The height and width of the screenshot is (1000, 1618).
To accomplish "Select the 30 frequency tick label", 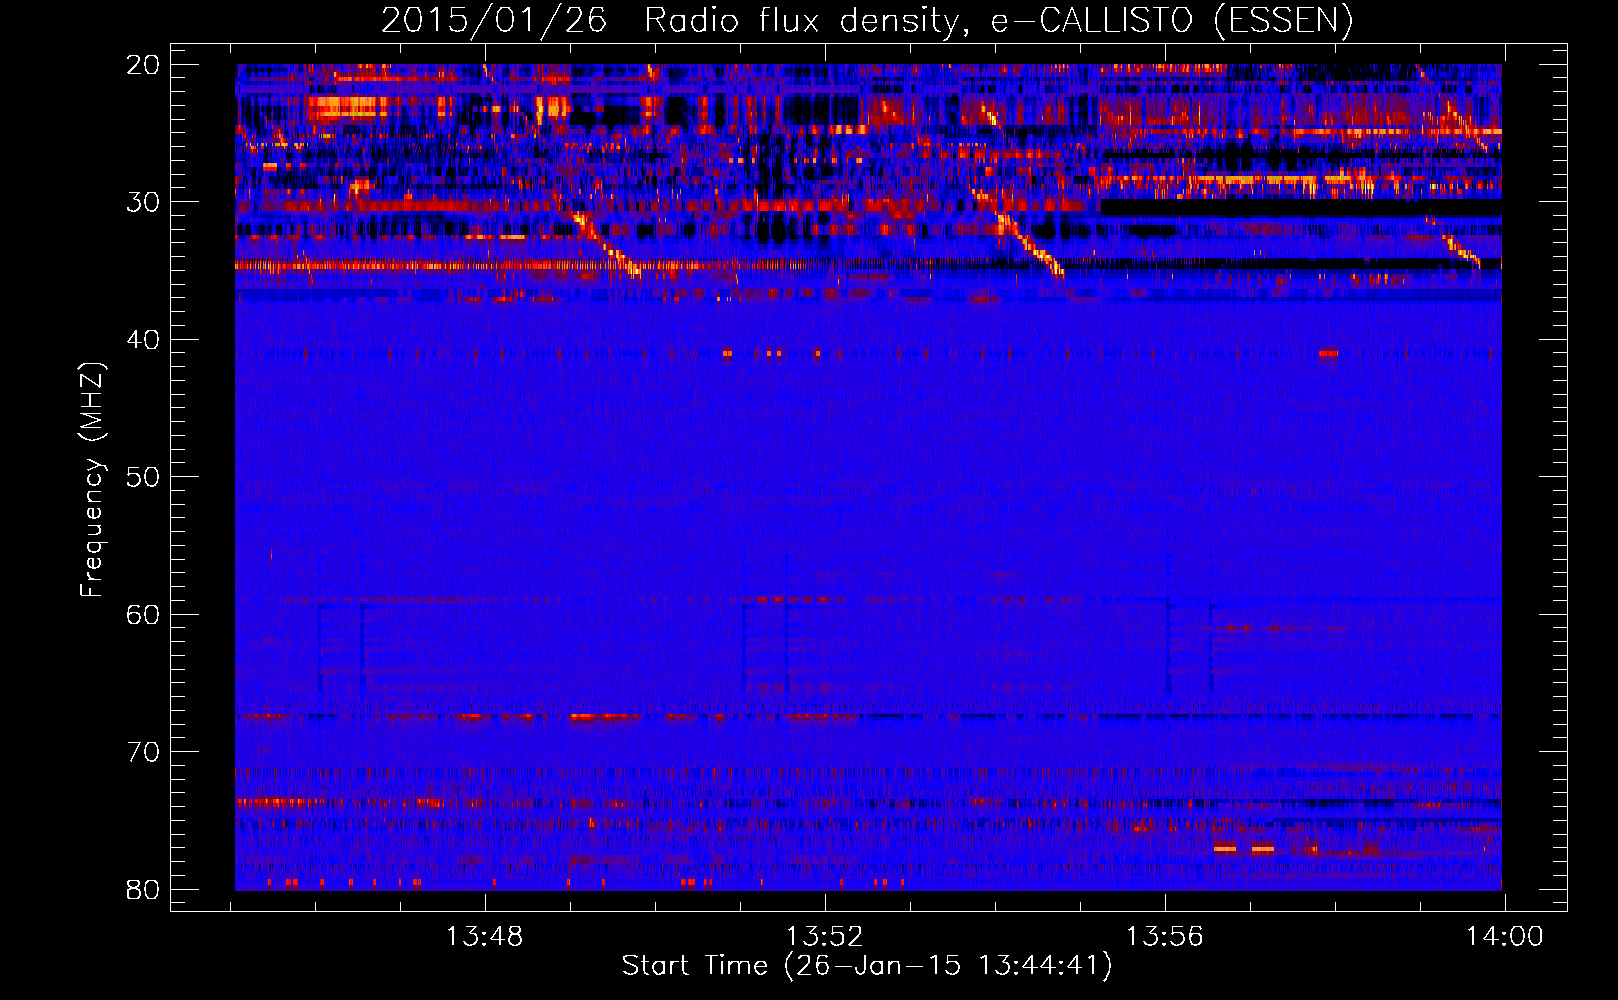I will 143,202.
